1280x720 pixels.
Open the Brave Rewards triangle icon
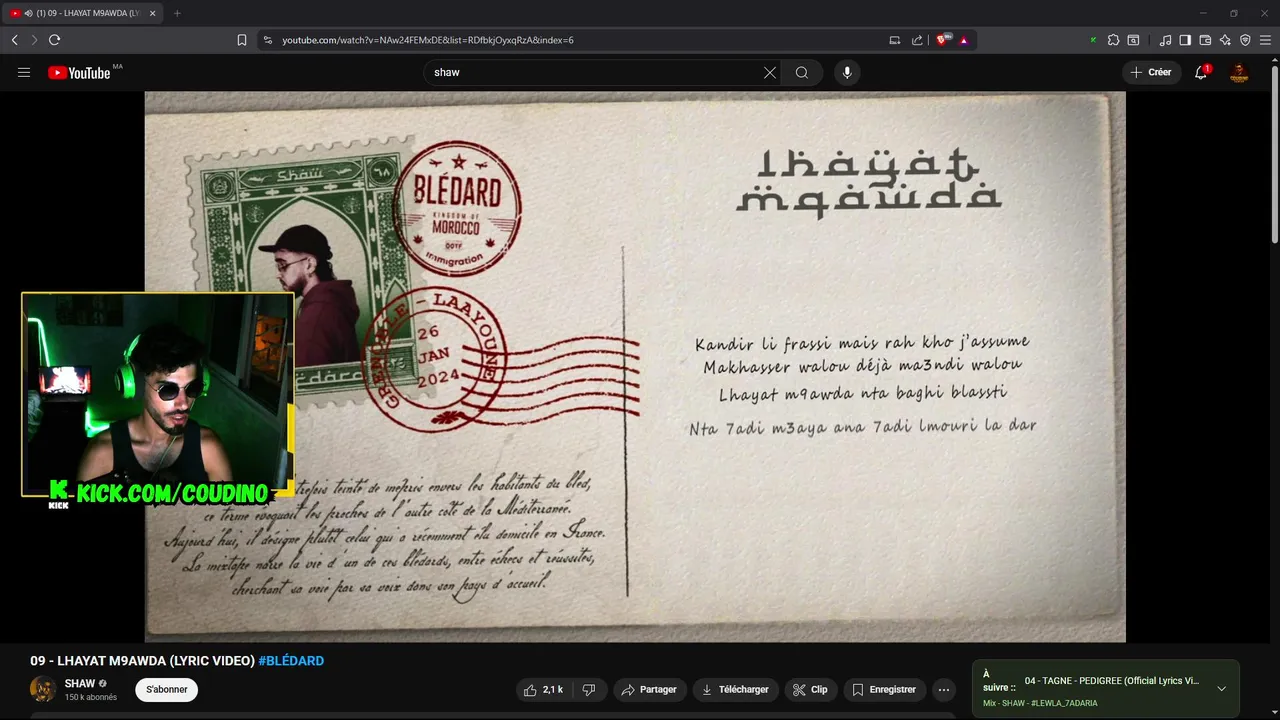[x=964, y=40]
